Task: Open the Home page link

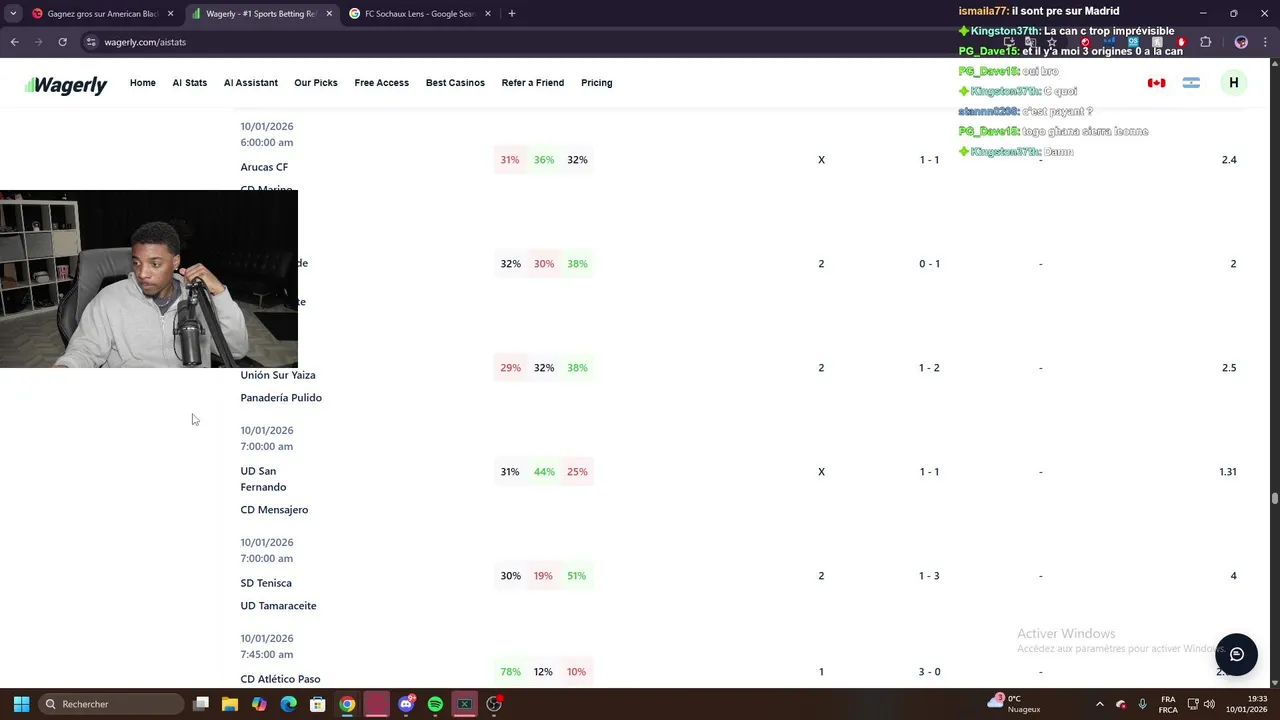Action: tap(142, 83)
